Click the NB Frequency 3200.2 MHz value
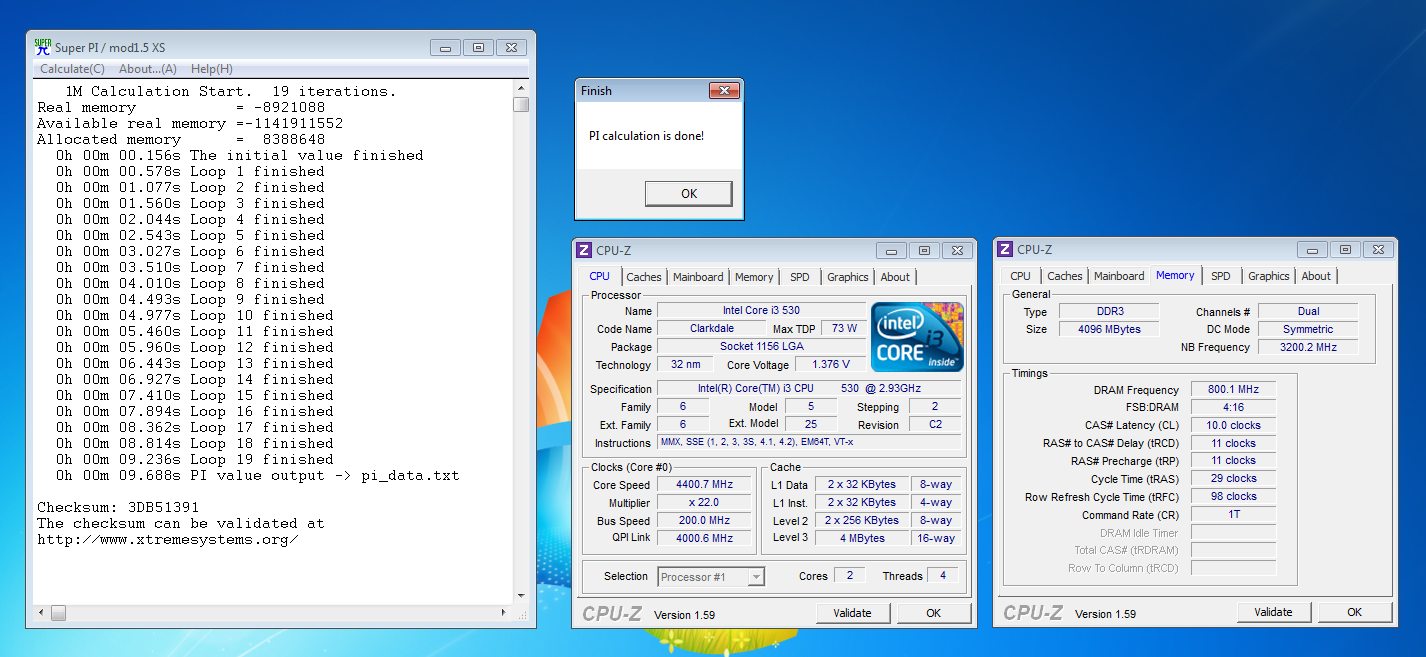 pos(1308,348)
